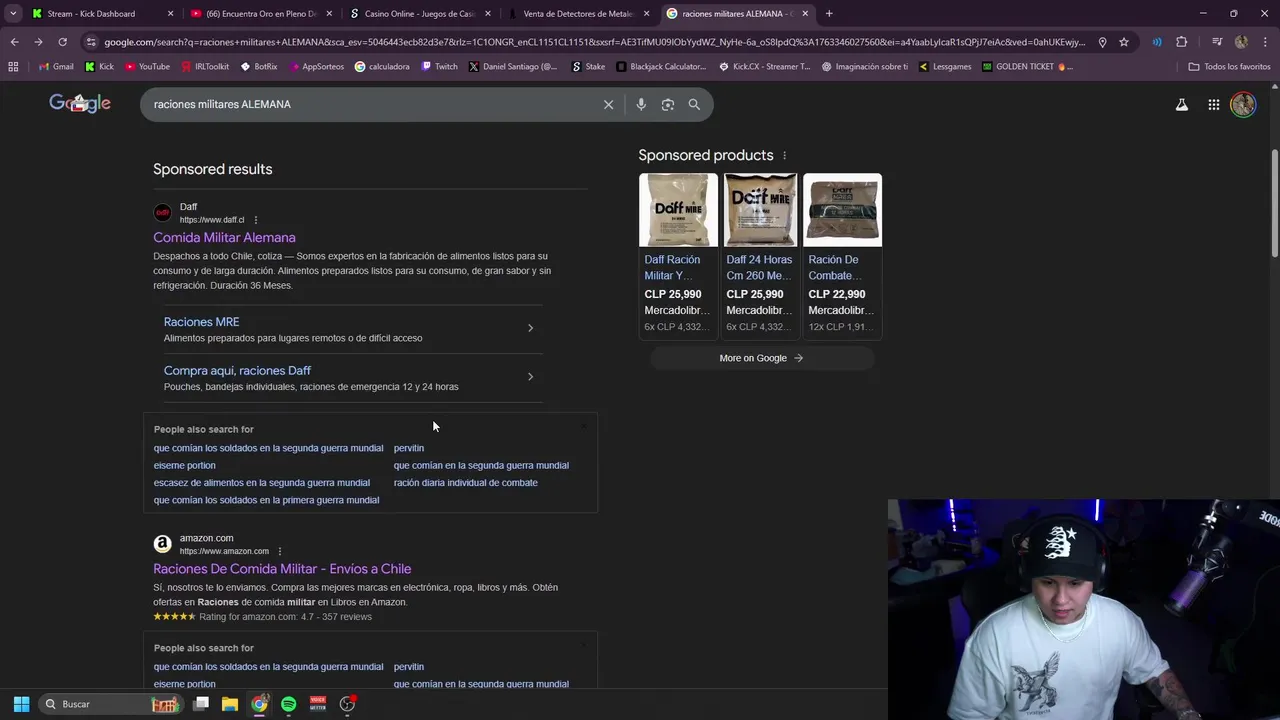
Task: Open Search Labs flask icon
Action: [1181, 104]
